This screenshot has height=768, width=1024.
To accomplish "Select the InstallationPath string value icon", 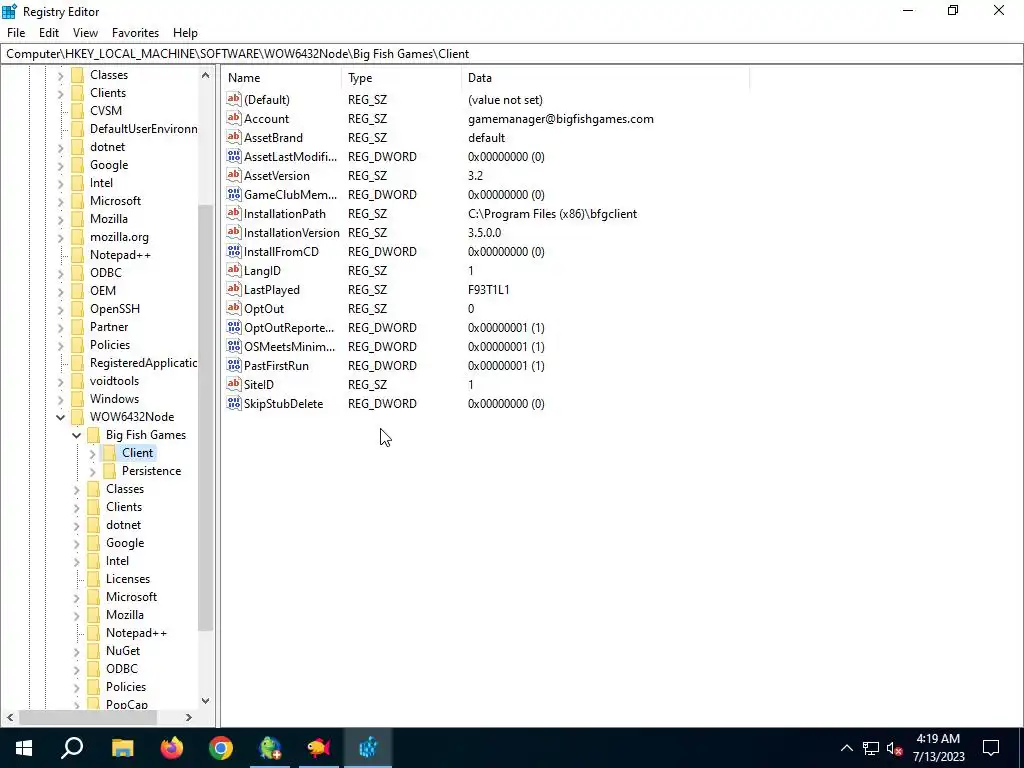I will tap(234, 213).
